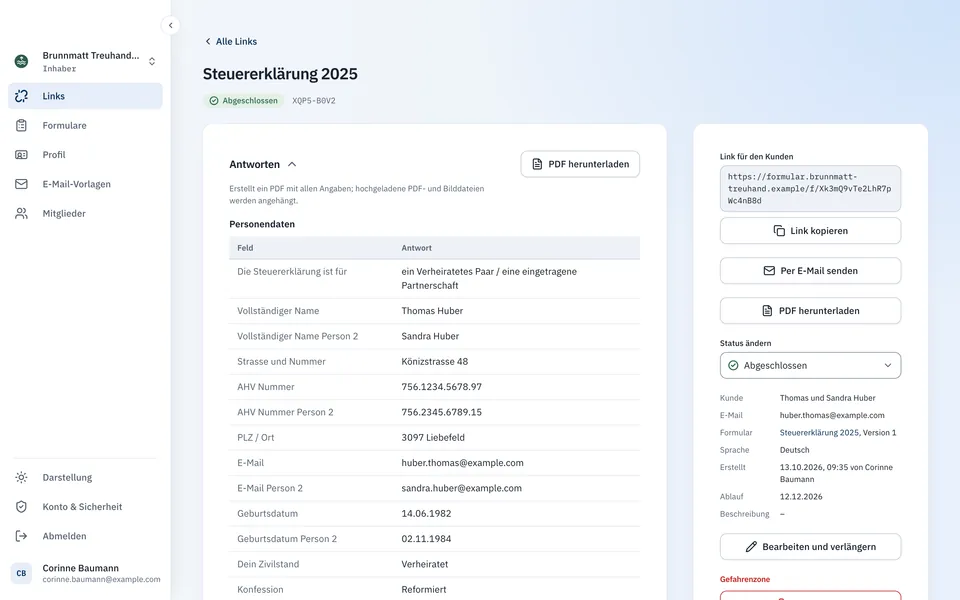
Task: Click sandra.huber@example.com in table
Action: 462,489
